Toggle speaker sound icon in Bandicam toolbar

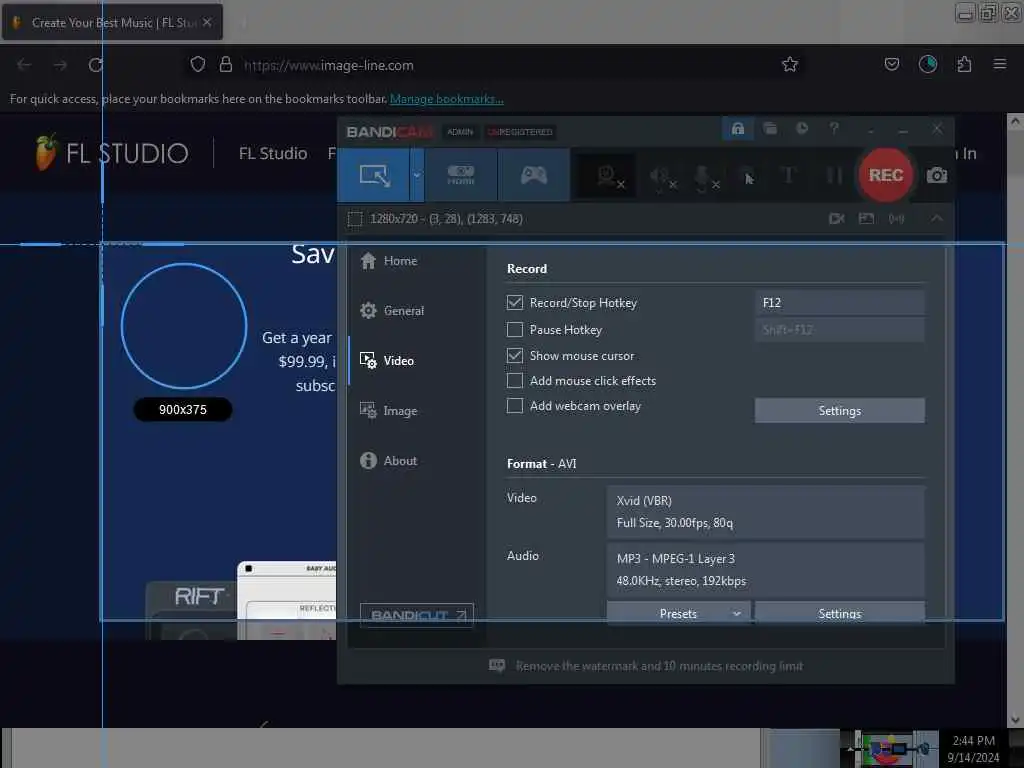pyautogui.click(x=661, y=176)
